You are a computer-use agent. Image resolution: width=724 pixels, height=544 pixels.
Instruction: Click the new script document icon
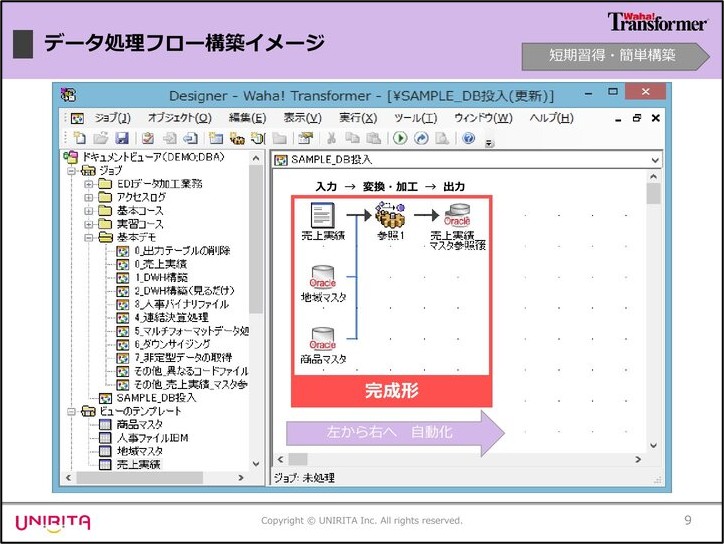pyautogui.click(x=258, y=138)
